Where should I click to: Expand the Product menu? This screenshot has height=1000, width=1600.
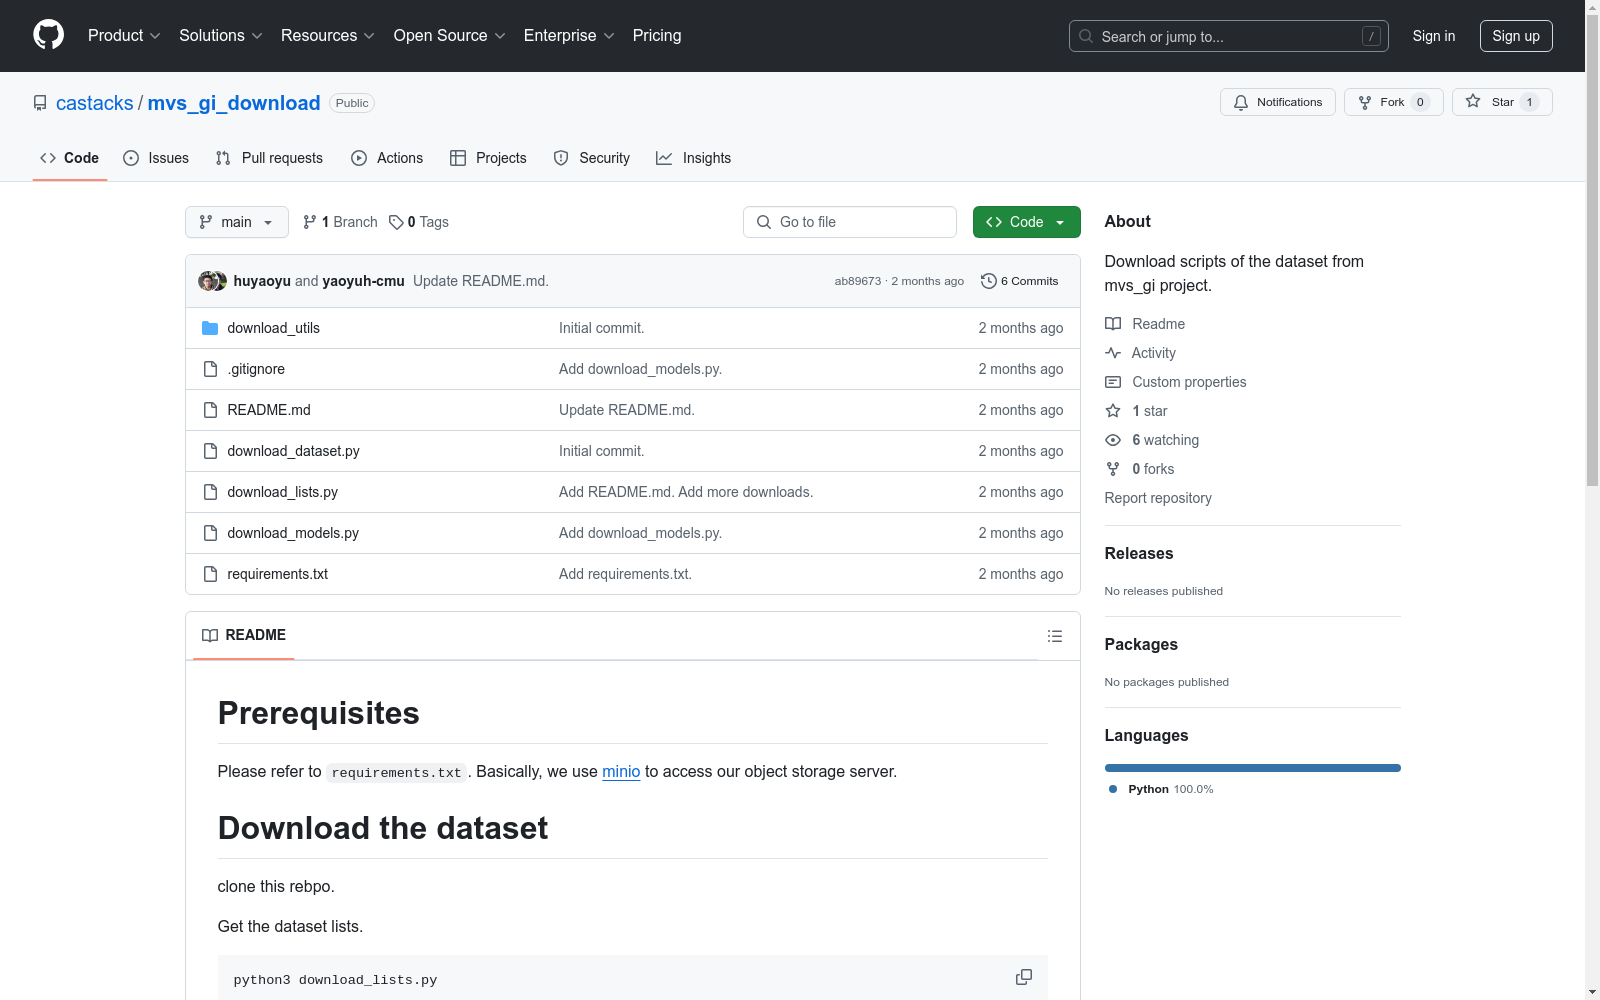[x=124, y=36]
